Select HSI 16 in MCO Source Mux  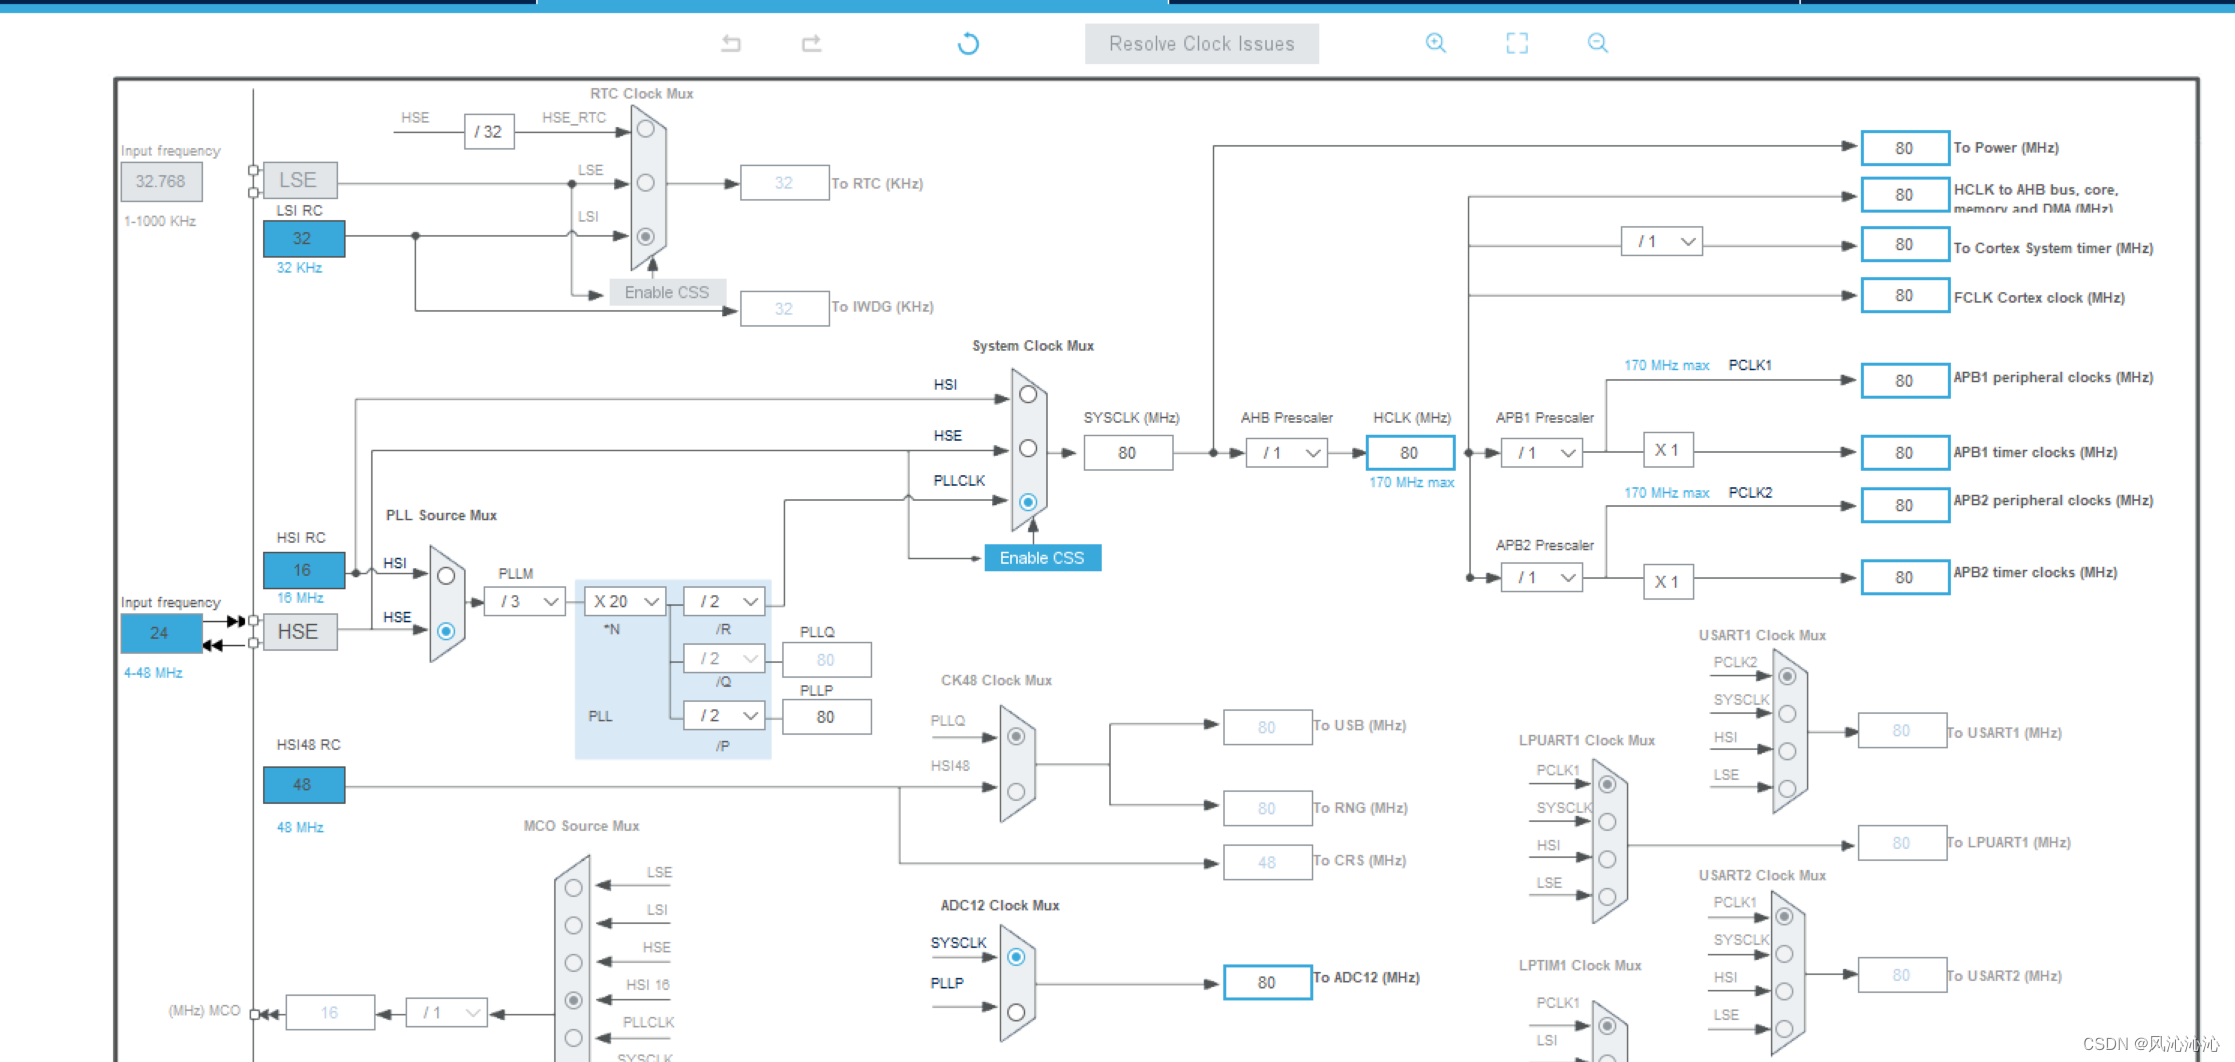pos(573,1000)
